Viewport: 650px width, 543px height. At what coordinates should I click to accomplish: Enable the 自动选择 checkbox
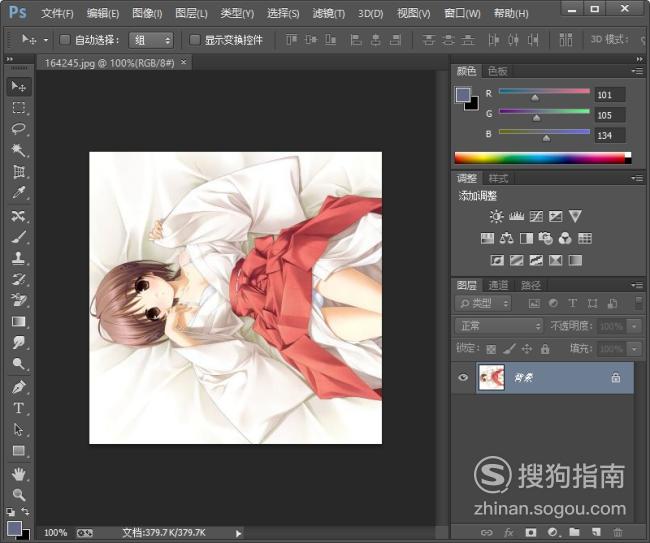click(x=65, y=40)
